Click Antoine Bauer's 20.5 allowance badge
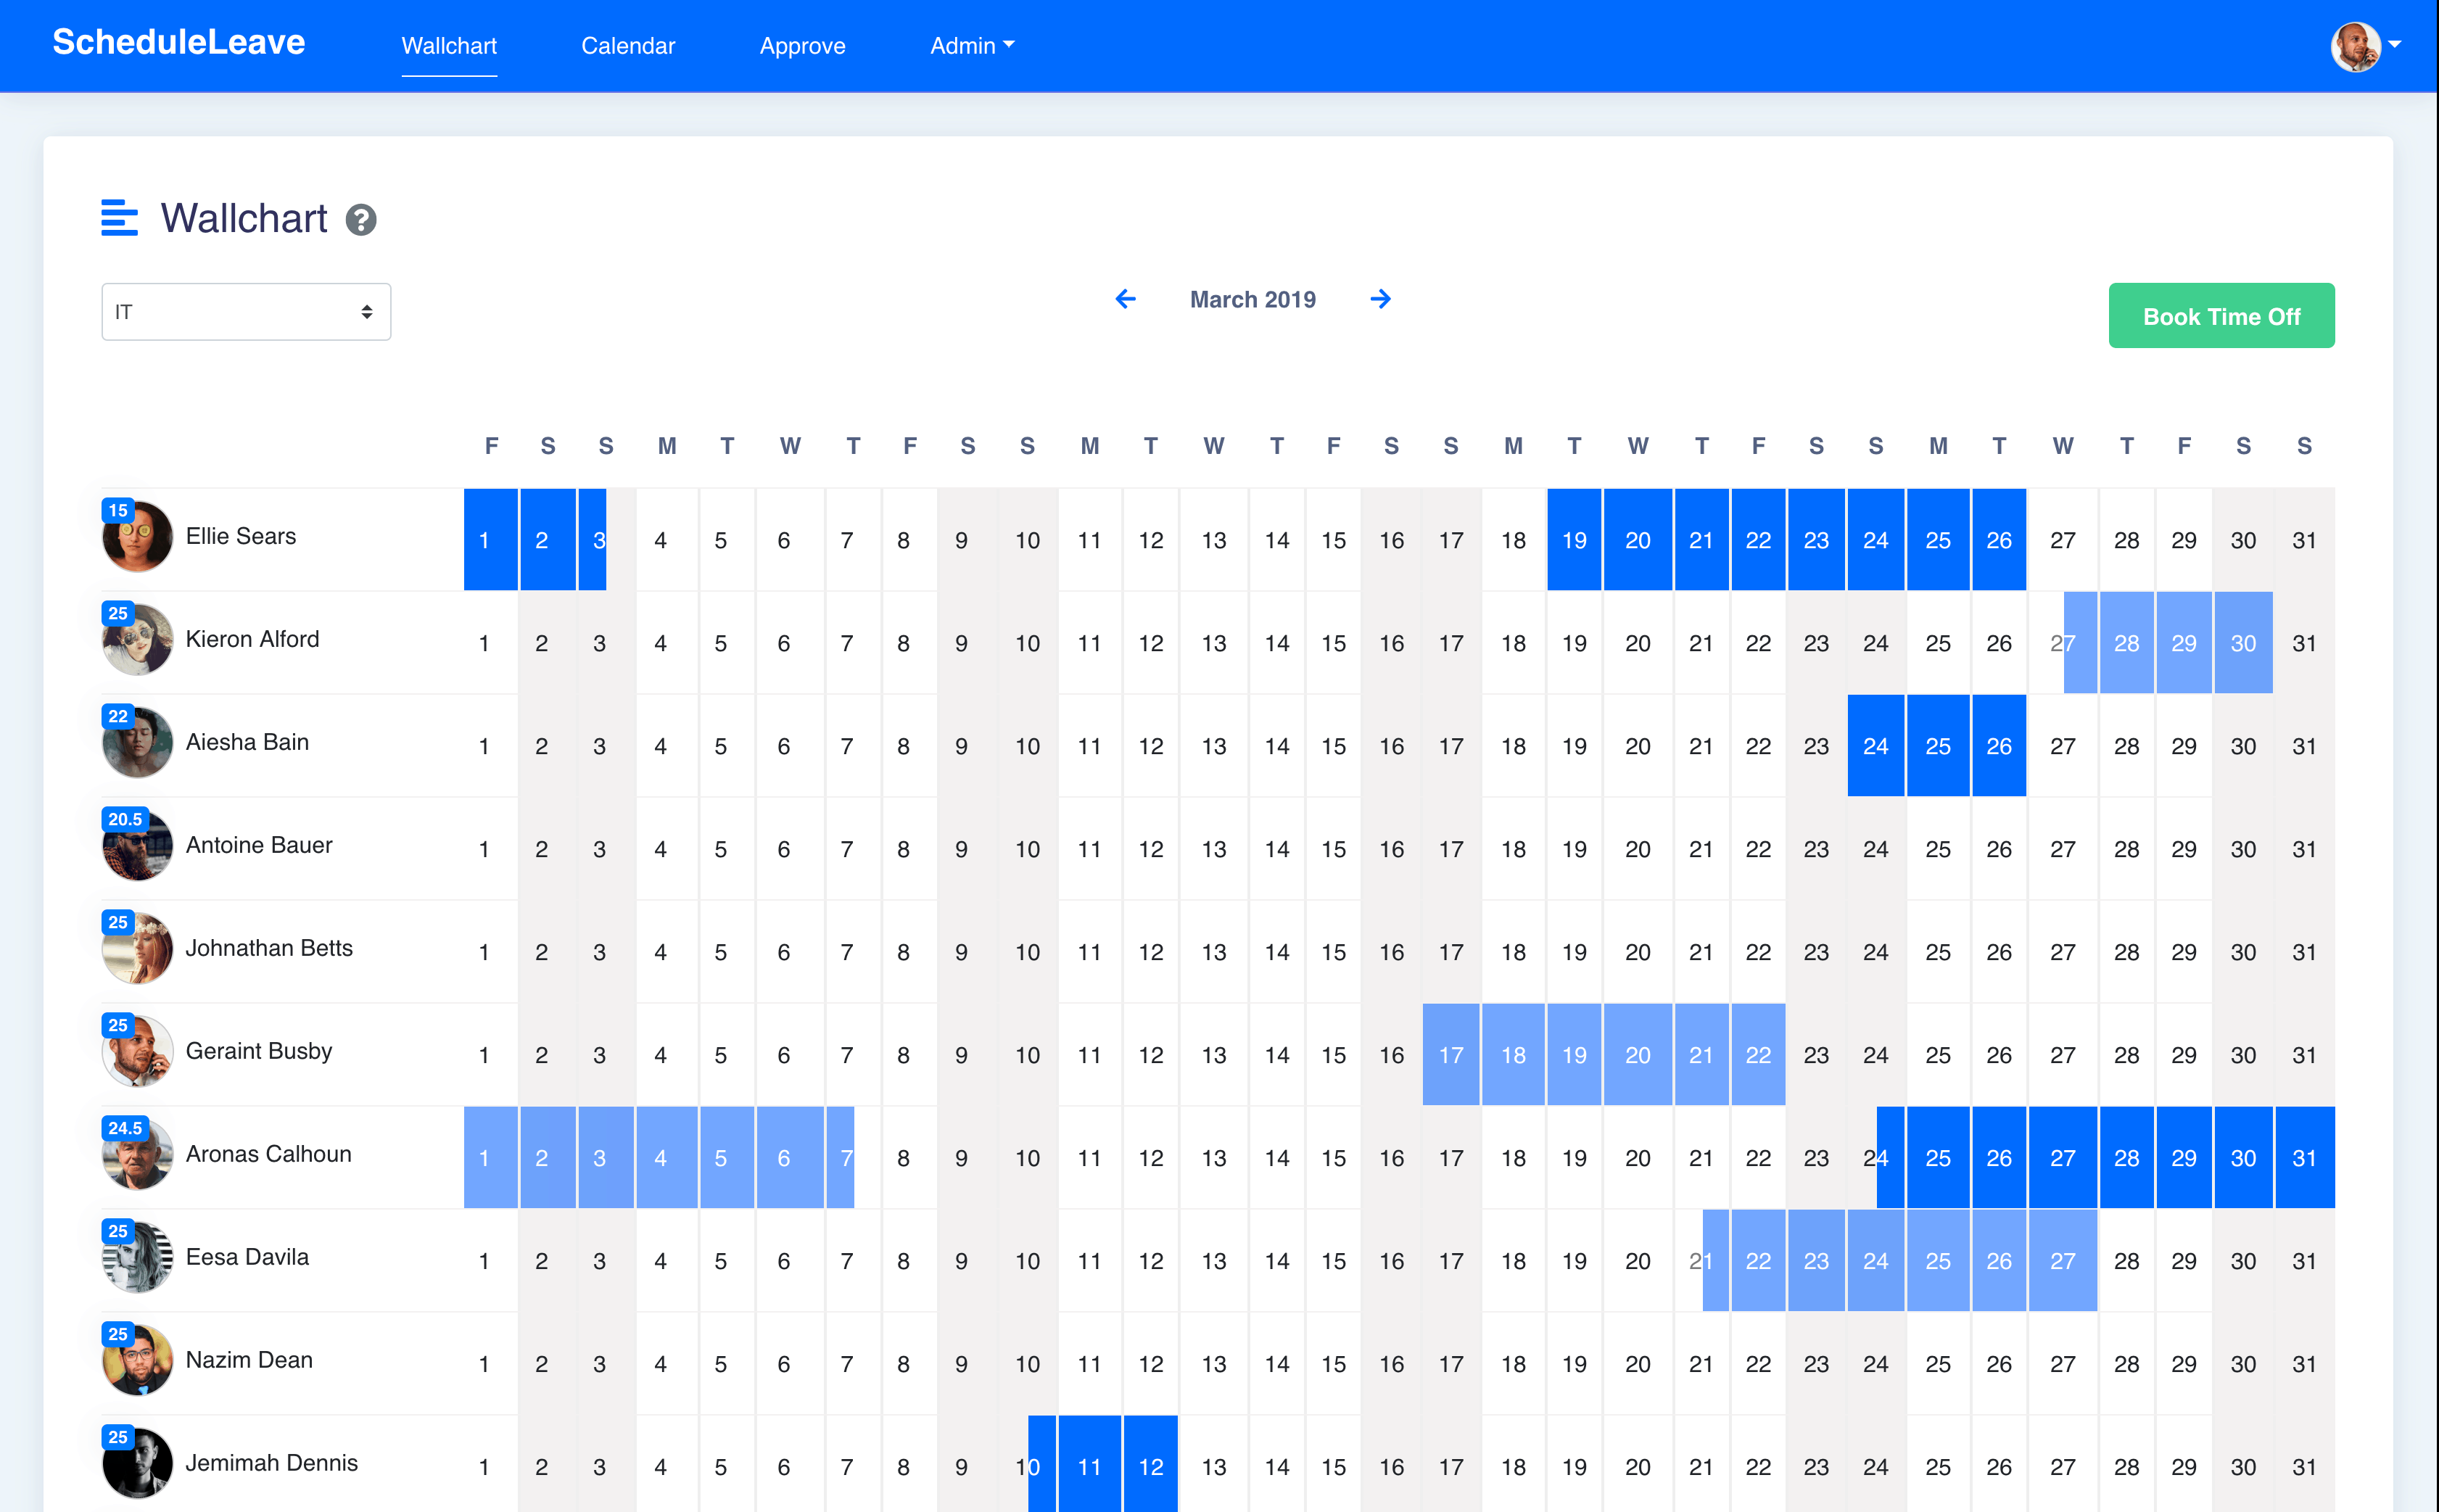This screenshot has height=1512, width=2439. [125, 819]
